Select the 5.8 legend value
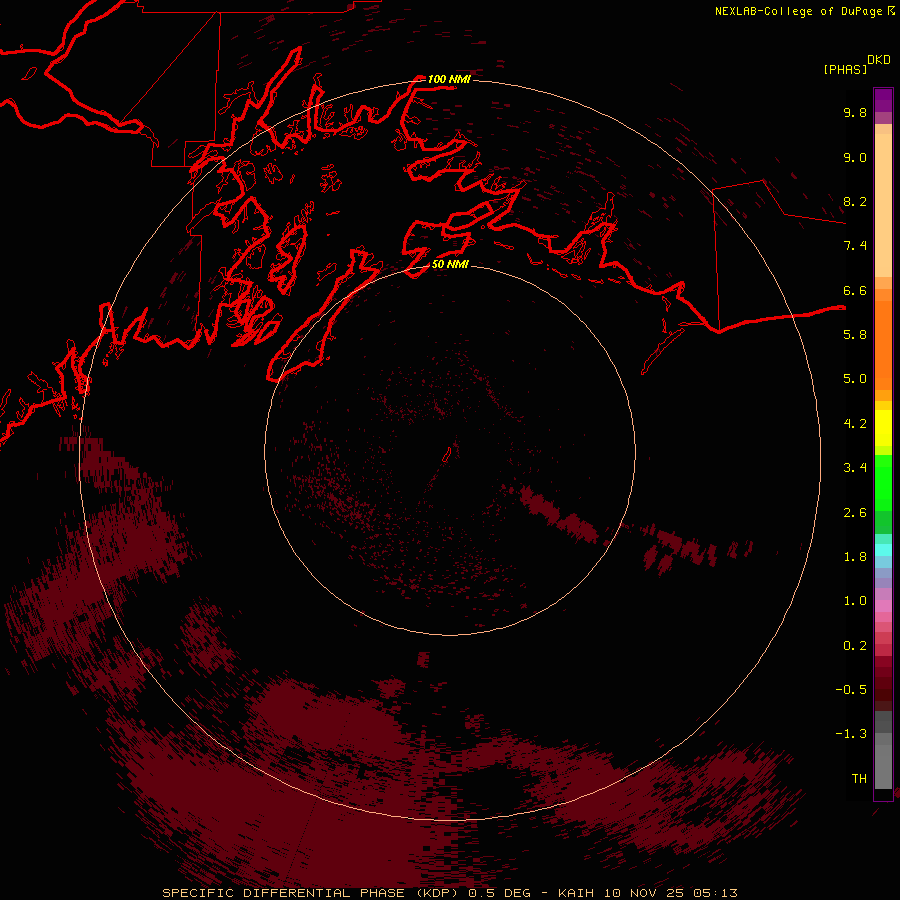This screenshot has width=900, height=900. pyautogui.click(x=855, y=335)
